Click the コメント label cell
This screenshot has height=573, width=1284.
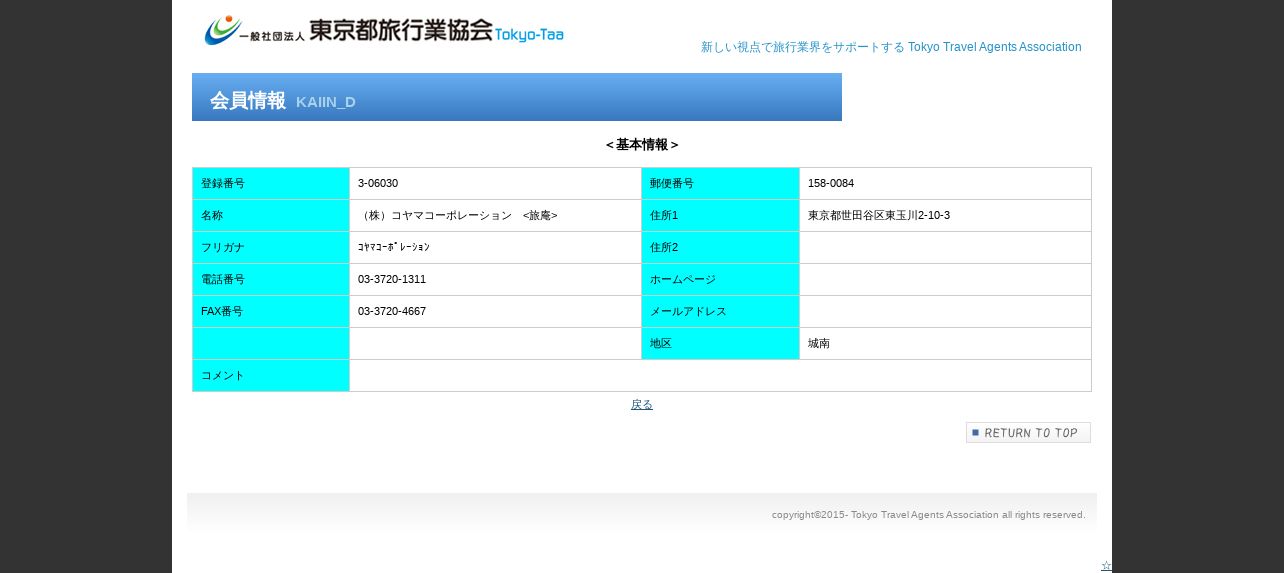click(271, 376)
